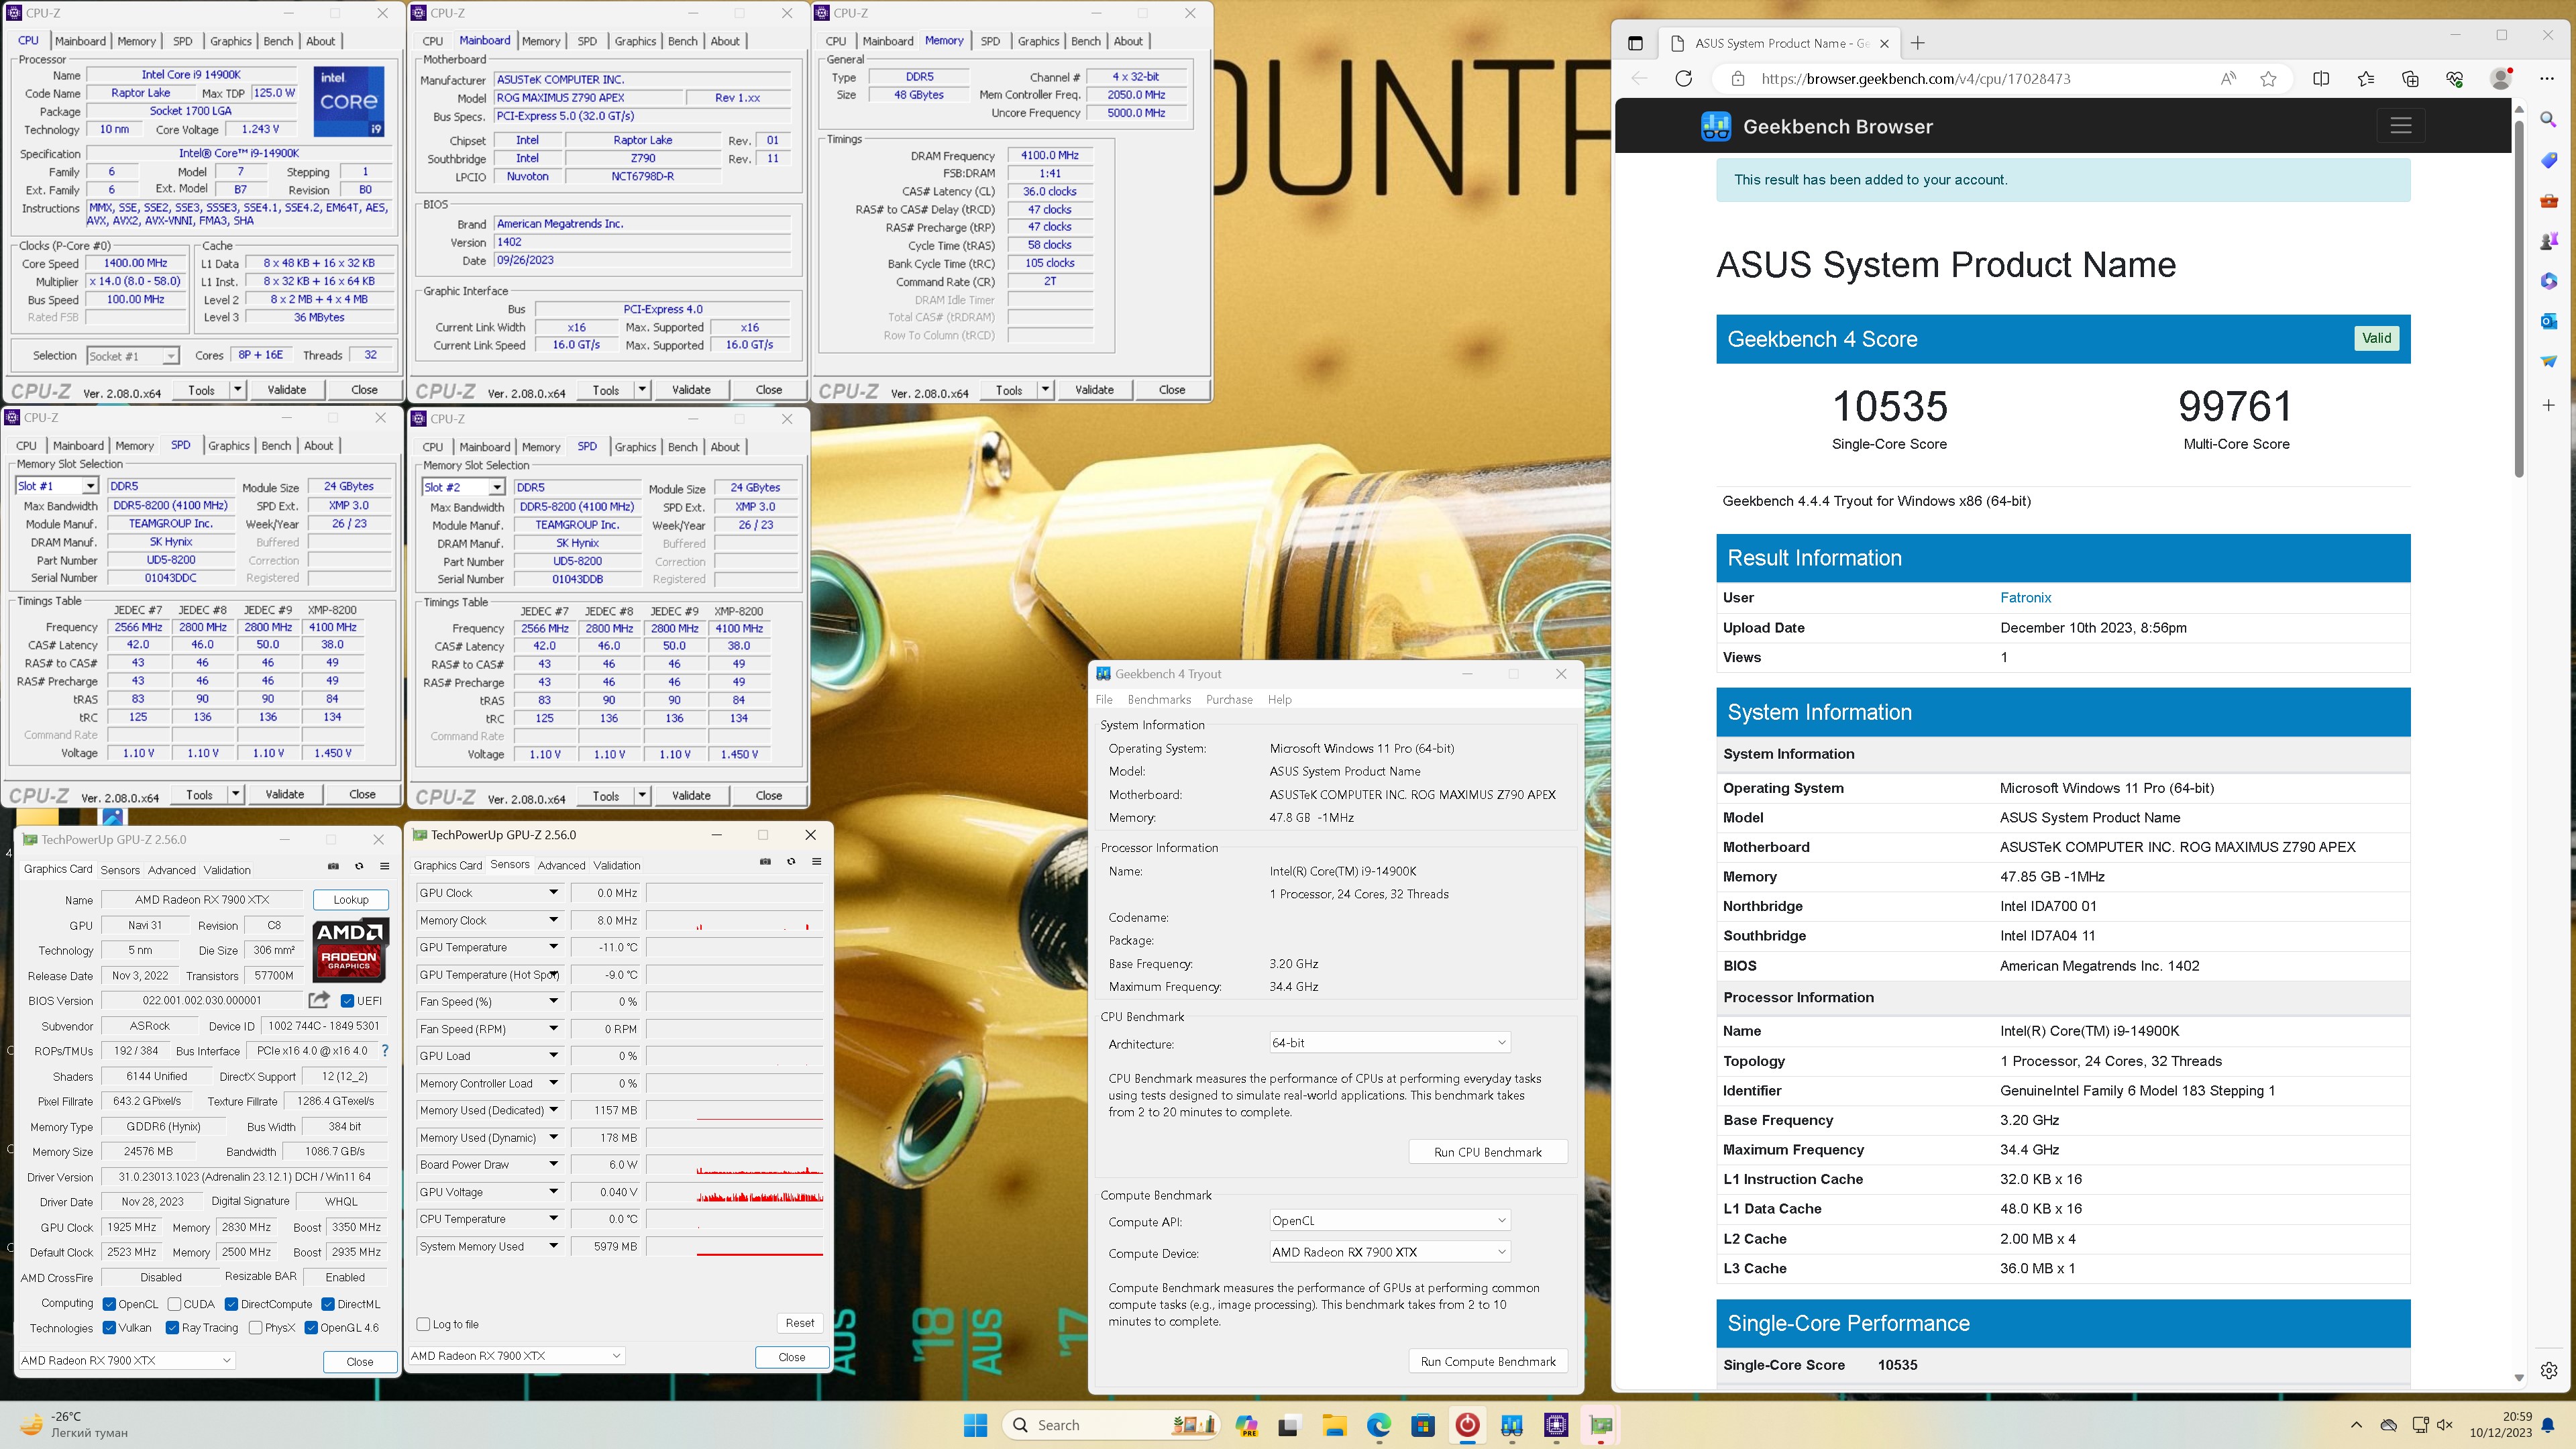This screenshot has height=1449, width=2576.
Task: Open Graphics tab in CPU-Z Mainboard window
Action: [635, 41]
